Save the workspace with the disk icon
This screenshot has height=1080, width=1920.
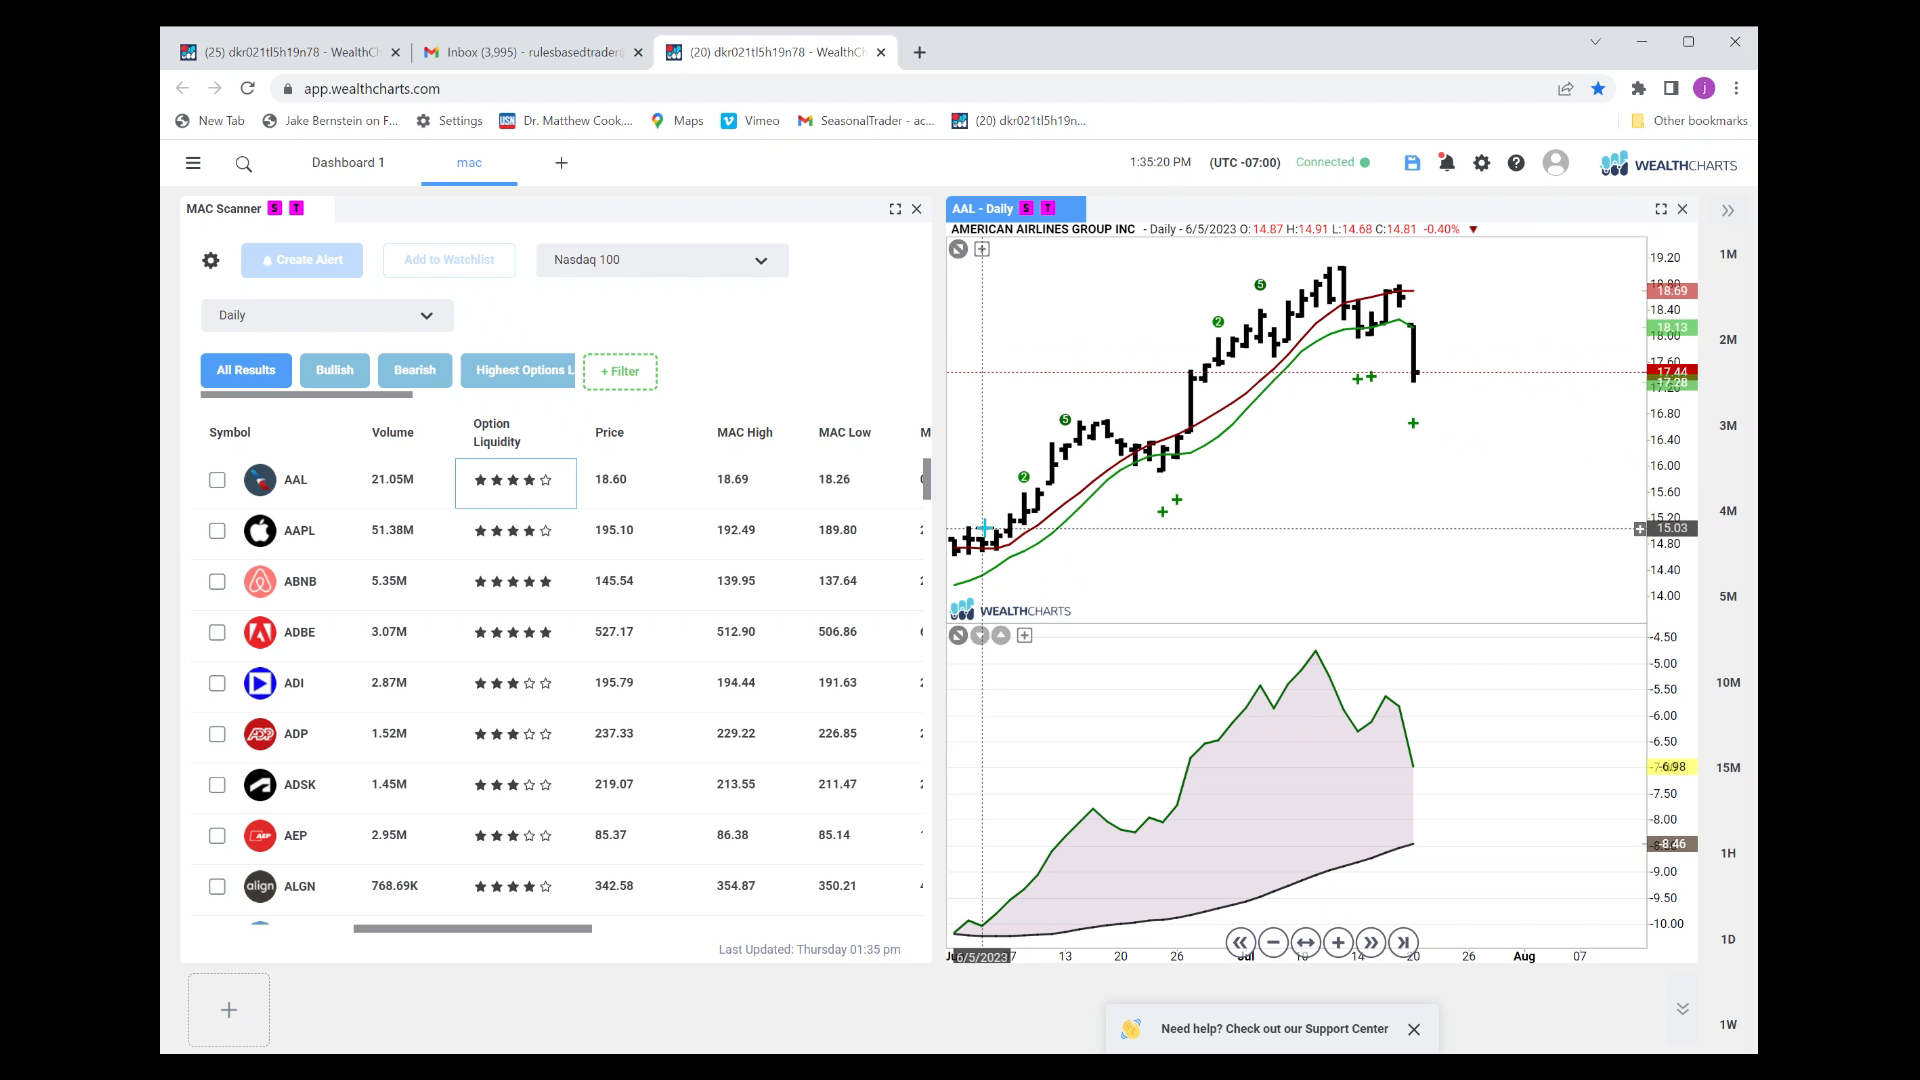1412,163
